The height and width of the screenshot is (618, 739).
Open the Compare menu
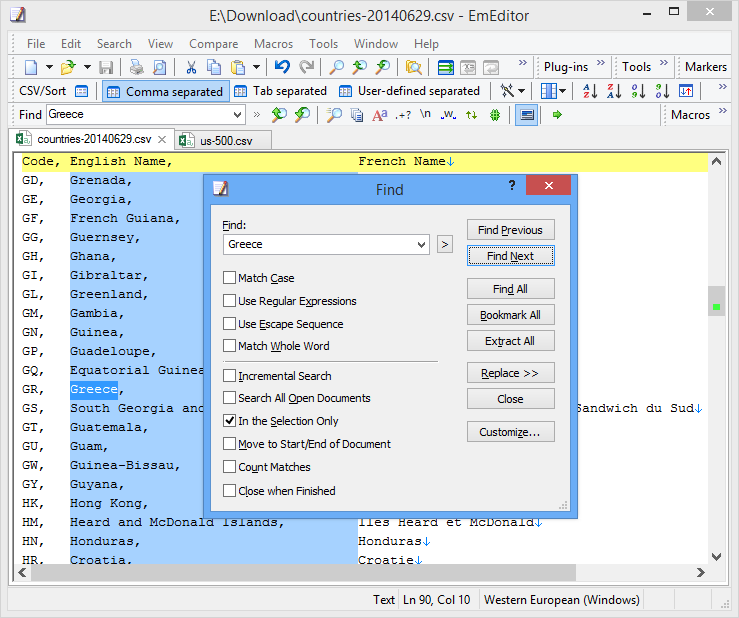pyautogui.click(x=213, y=44)
